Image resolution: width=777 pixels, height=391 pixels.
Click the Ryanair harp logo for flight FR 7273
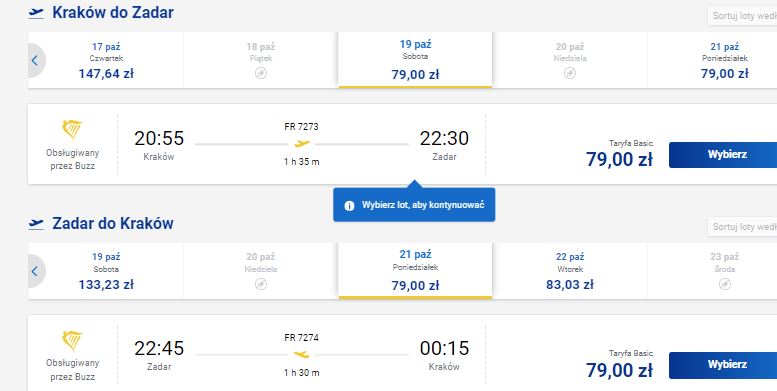[72, 130]
